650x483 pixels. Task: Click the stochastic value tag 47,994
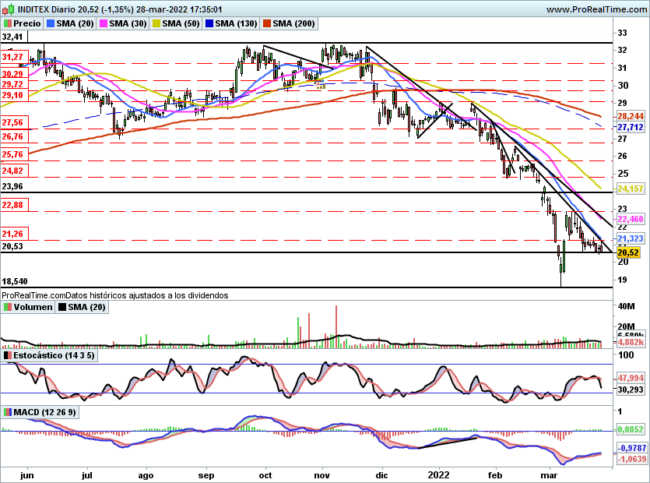click(x=630, y=379)
